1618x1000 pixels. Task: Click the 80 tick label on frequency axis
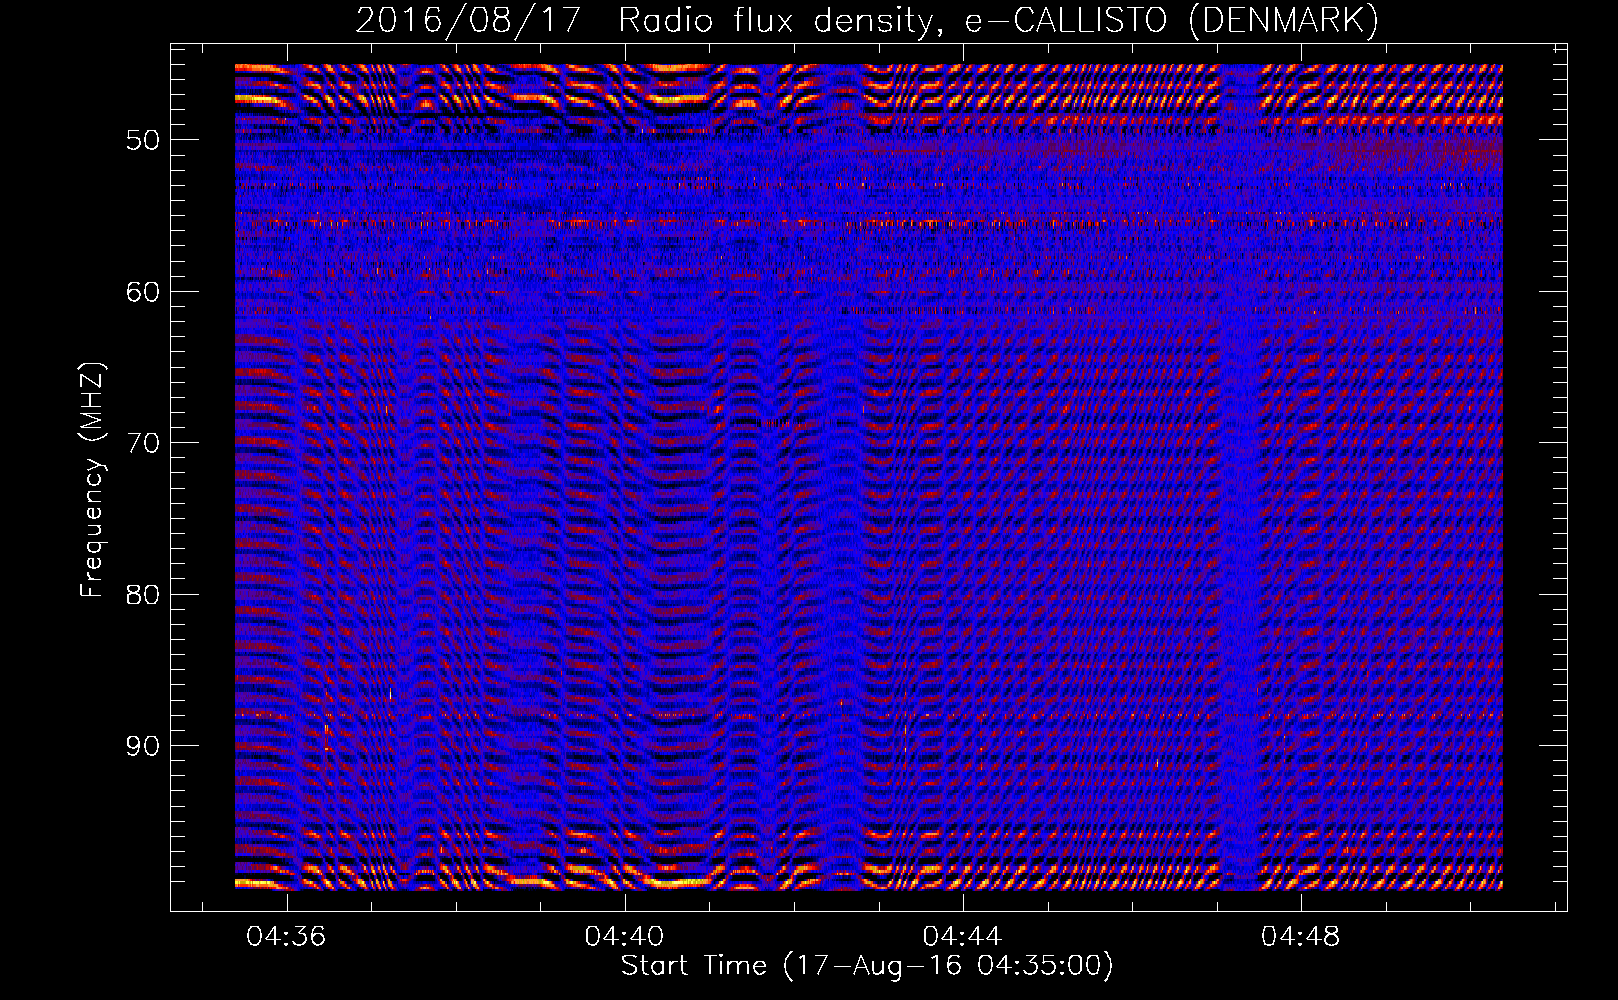point(142,595)
